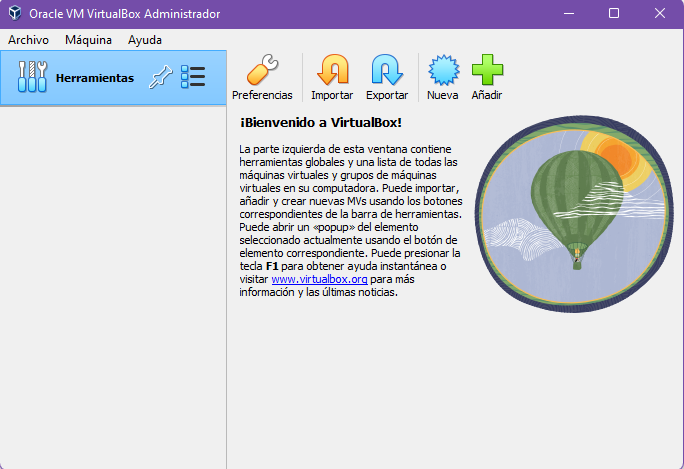Close the VirtualBox Administrador window
This screenshot has width=684, height=469.
(x=660, y=14)
